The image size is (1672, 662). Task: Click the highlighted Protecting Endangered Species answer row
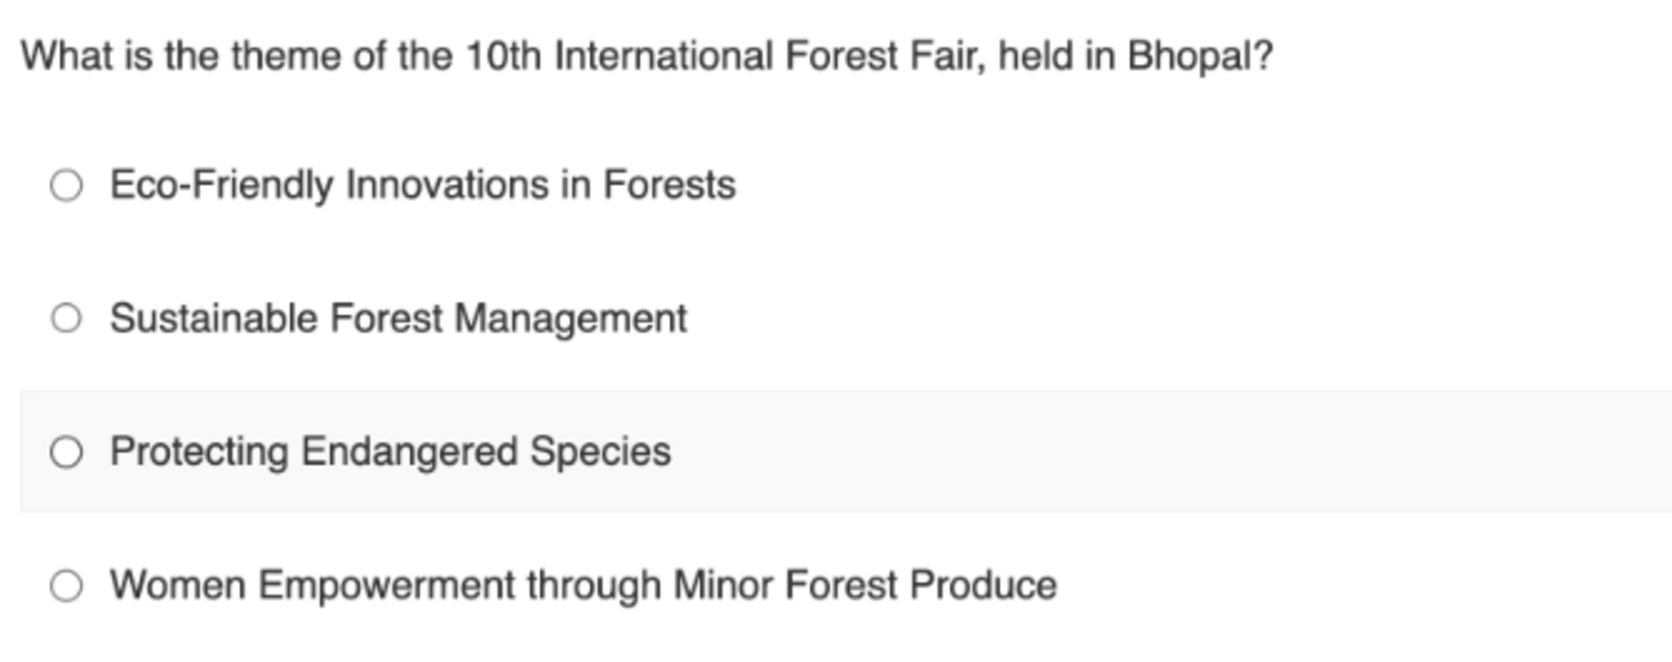846,451
